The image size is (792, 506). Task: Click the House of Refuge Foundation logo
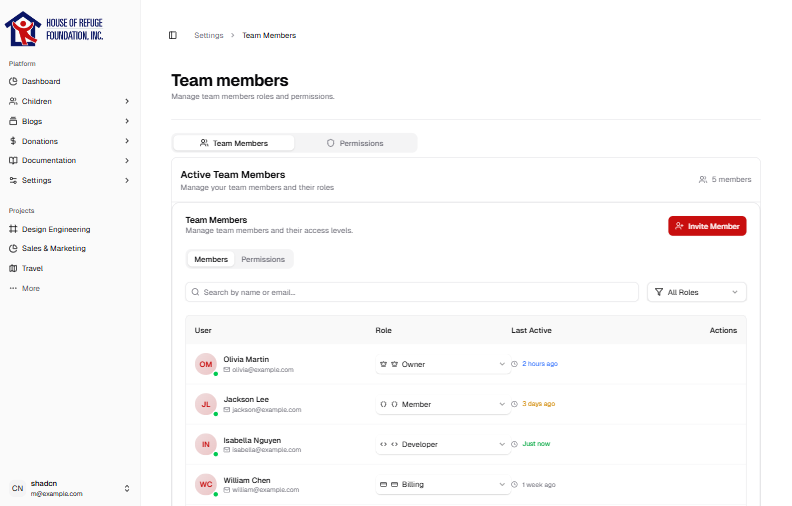pyautogui.click(x=54, y=29)
